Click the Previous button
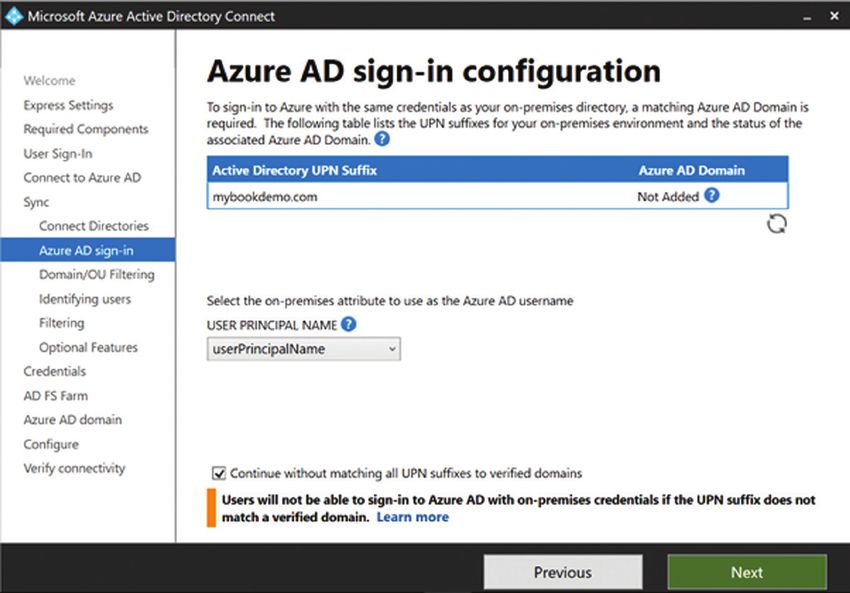Image resolution: width=850 pixels, height=593 pixels. pyautogui.click(x=563, y=572)
